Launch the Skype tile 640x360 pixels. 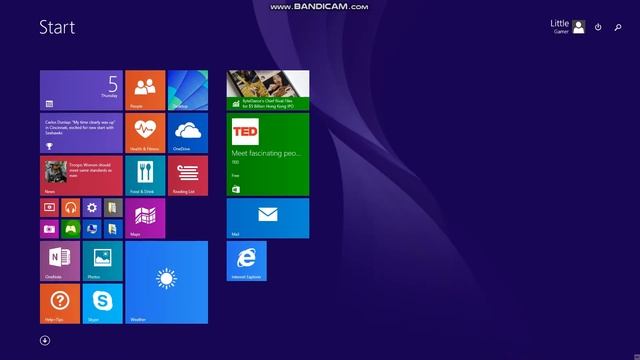click(102, 304)
